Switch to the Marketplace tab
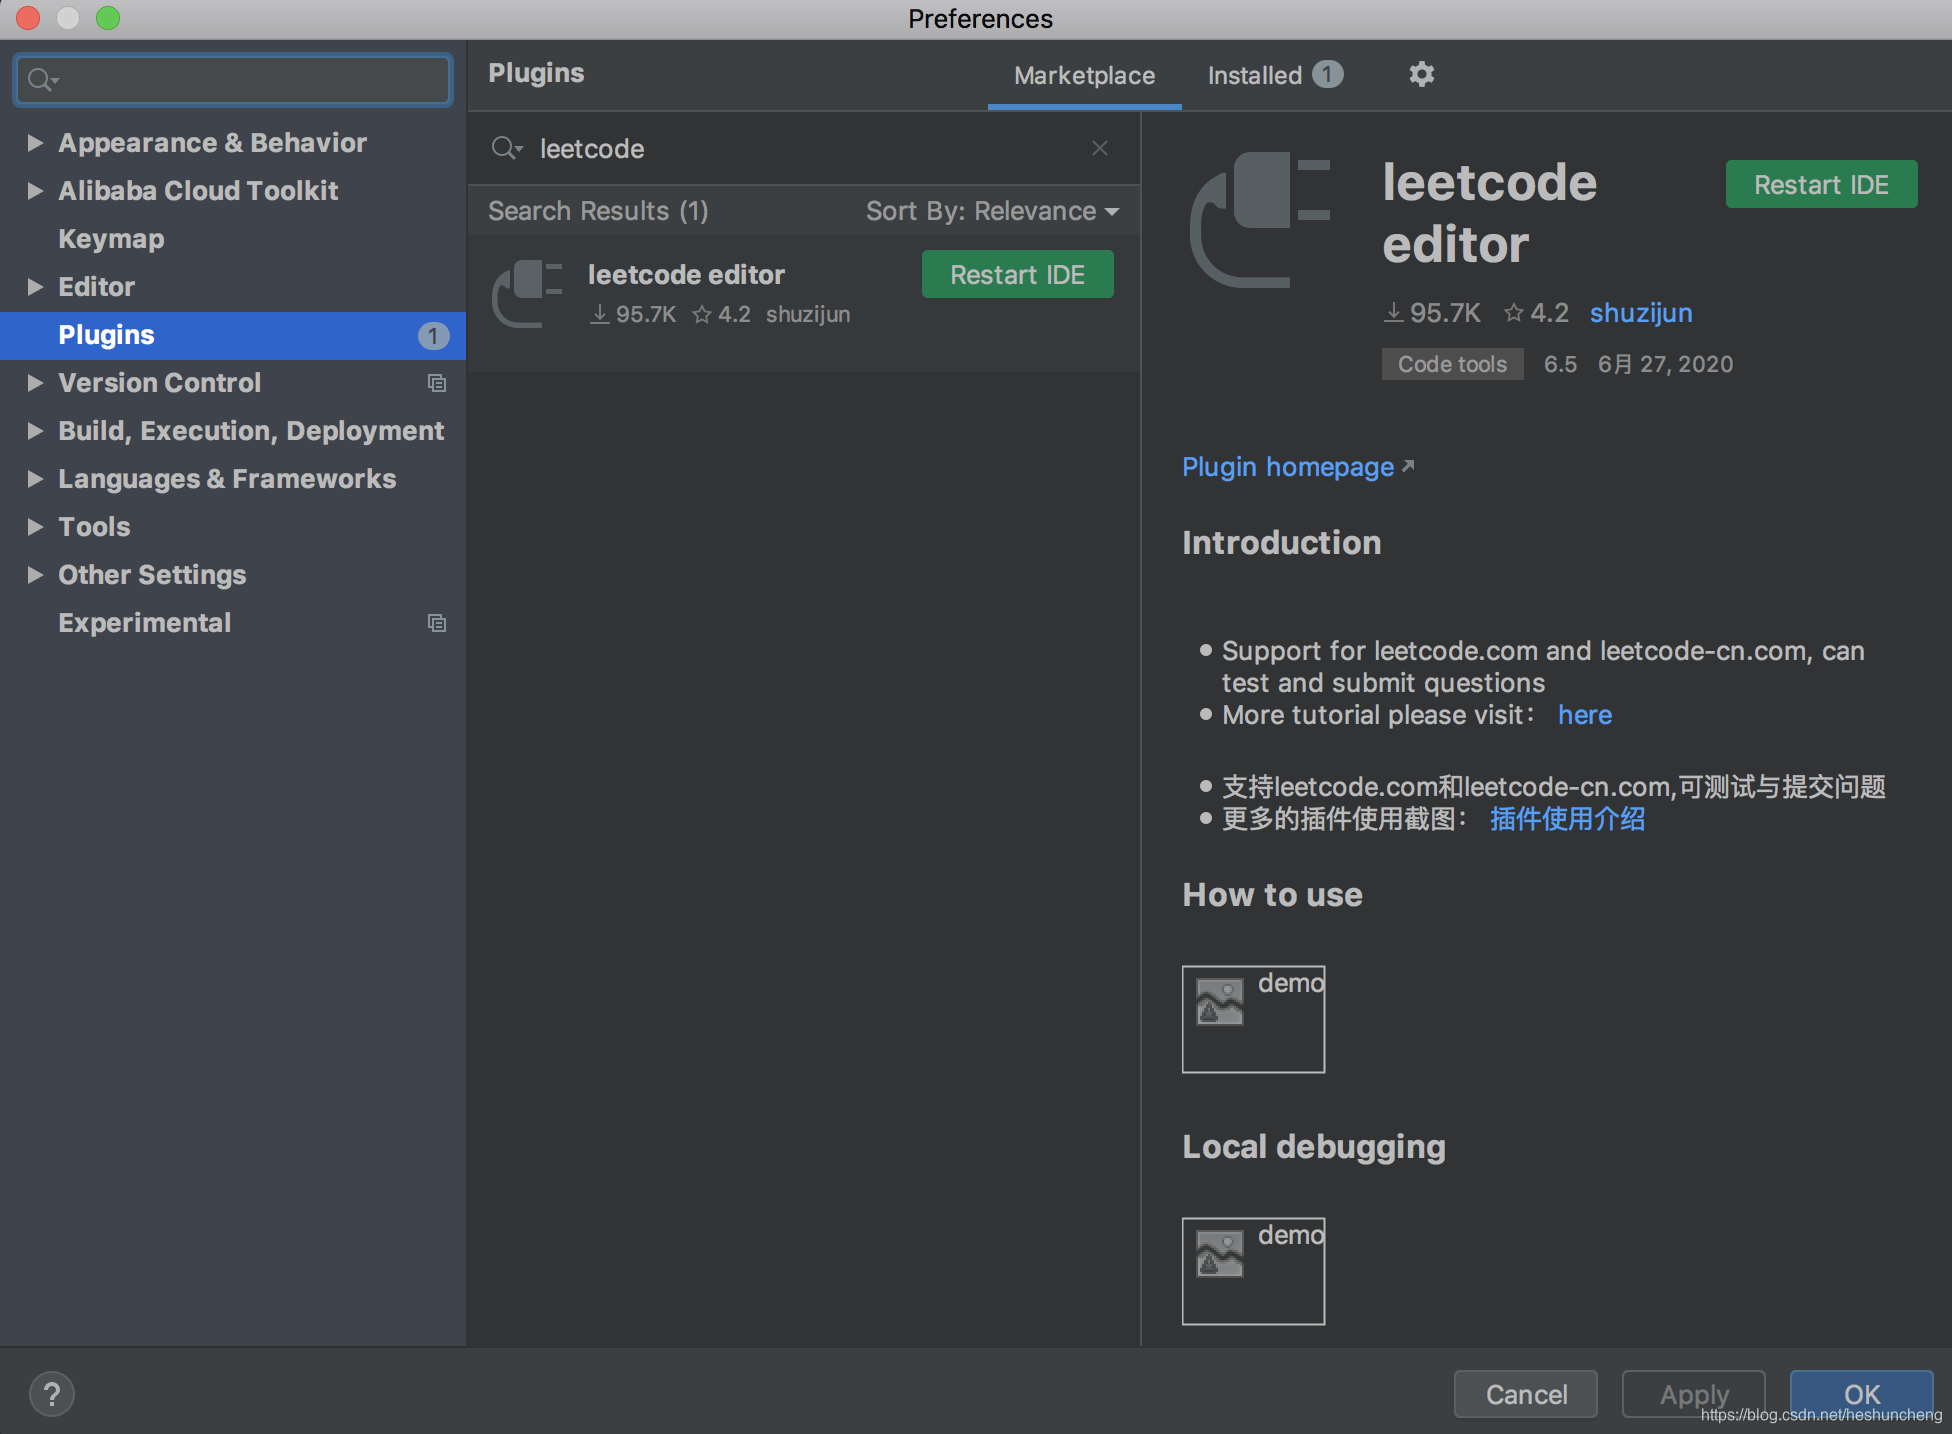Viewport: 1952px width, 1434px height. point(1084,75)
